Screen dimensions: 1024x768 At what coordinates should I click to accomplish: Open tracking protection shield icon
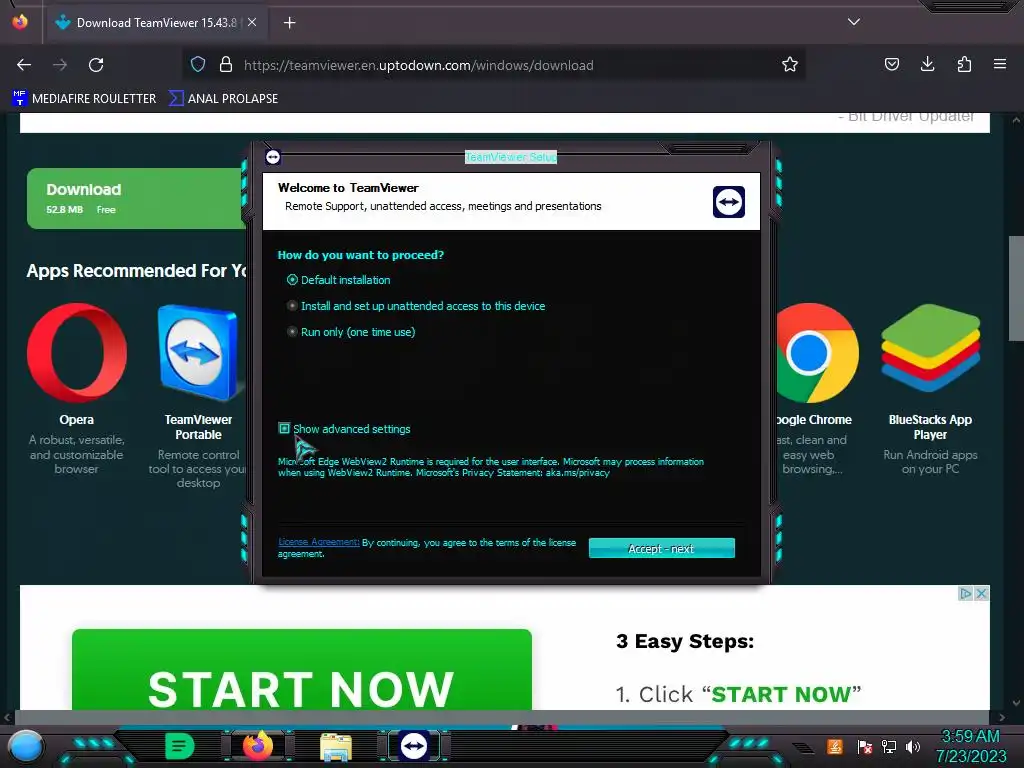pyautogui.click(x=198, y=65)
